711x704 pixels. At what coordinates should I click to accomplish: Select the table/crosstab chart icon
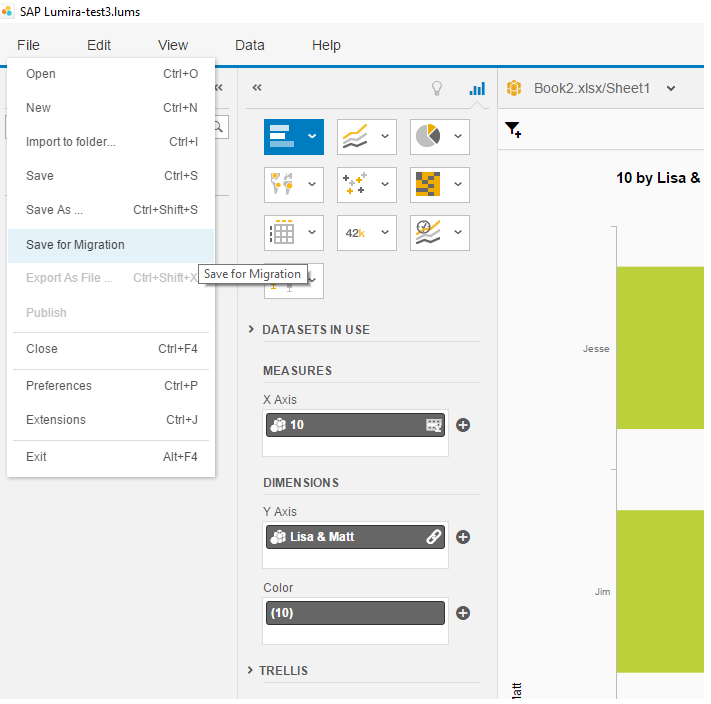coord(282,232)
